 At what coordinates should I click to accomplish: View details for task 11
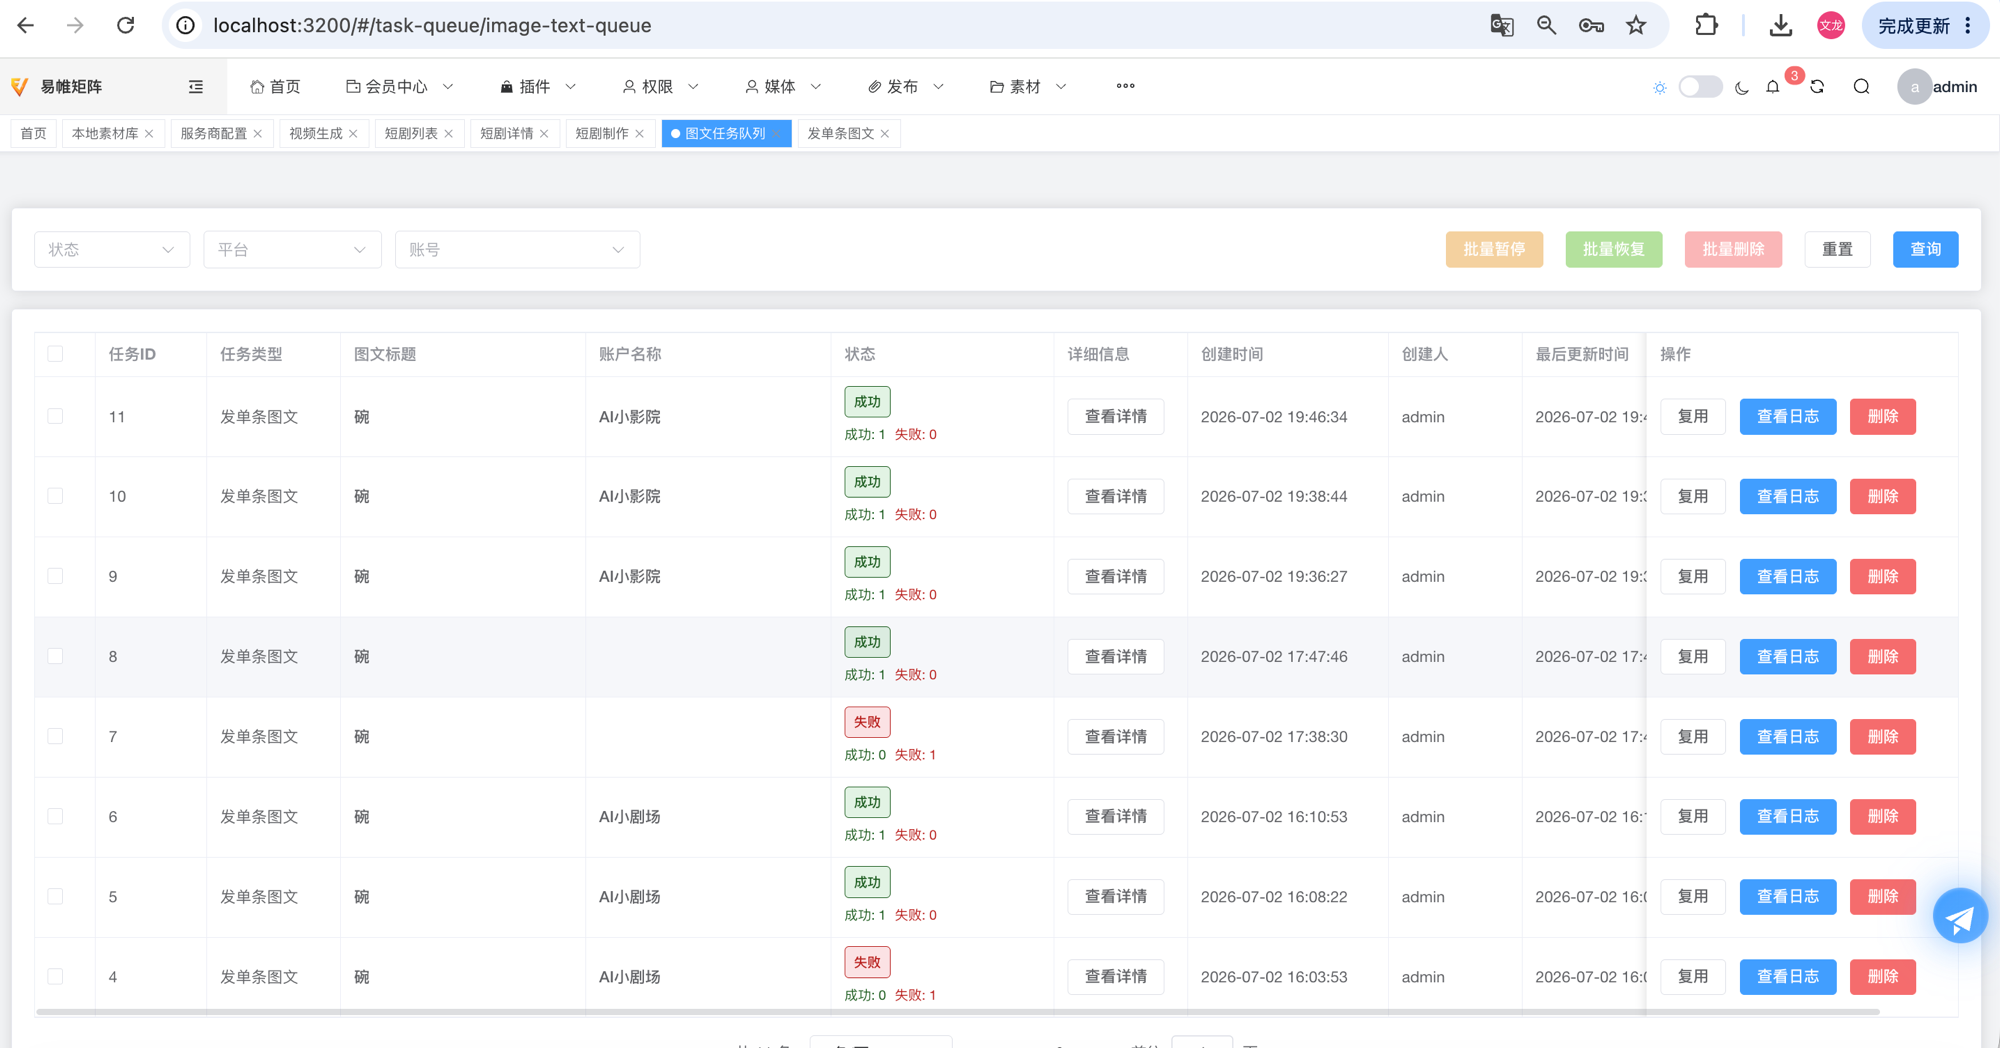click(1116, 416)
